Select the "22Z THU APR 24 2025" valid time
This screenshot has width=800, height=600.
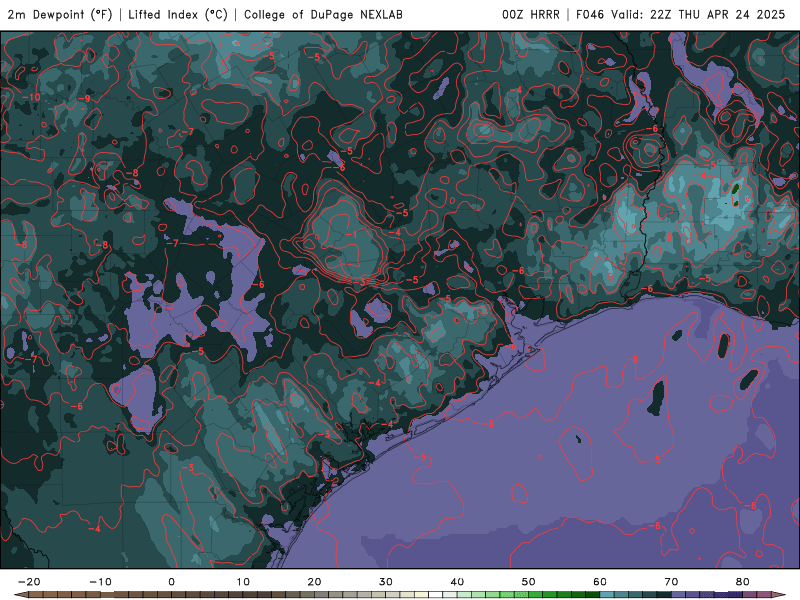point(717,14)
